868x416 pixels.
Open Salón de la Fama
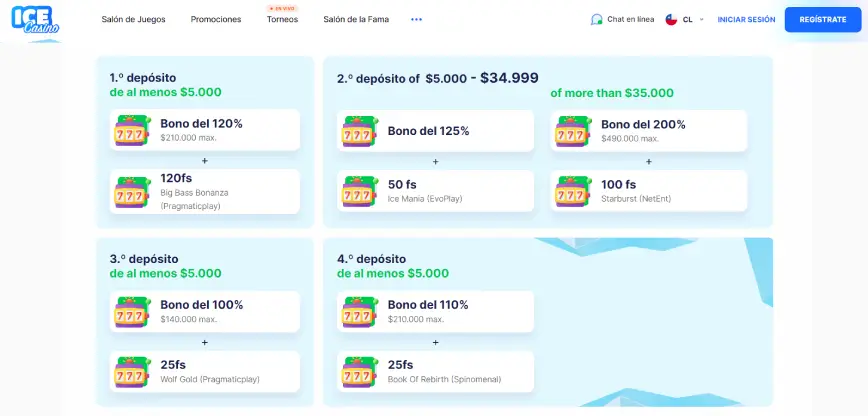coord(356,19)
